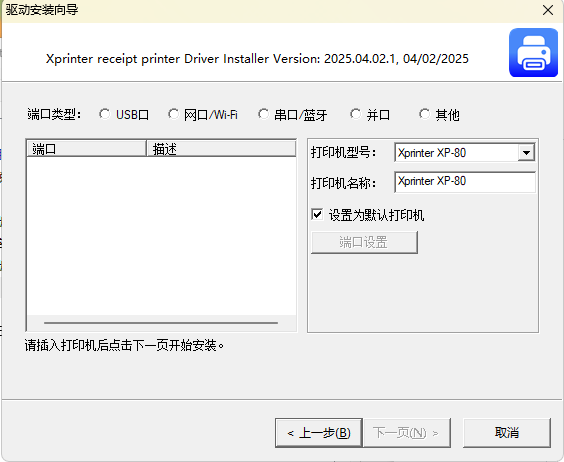564x462 pixels.
Task: Open the 打印机型号 dropdown arrow
Action: pos(526,153)
